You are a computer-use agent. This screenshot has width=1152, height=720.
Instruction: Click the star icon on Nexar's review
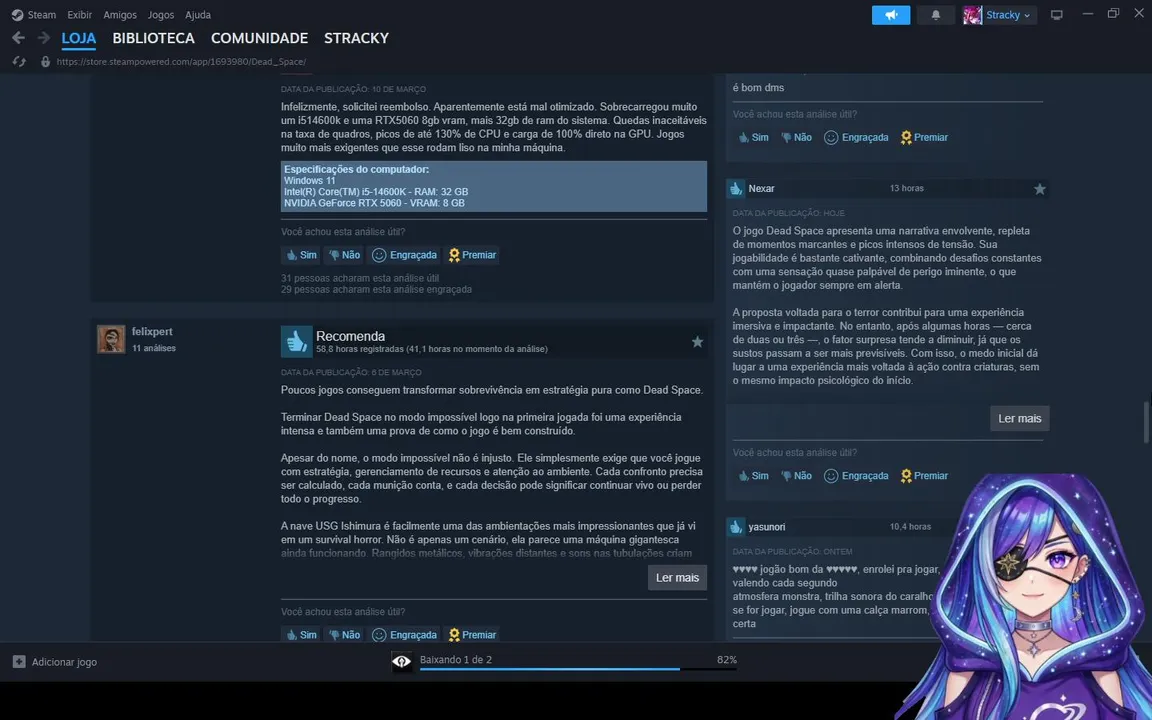(1040, 189)
